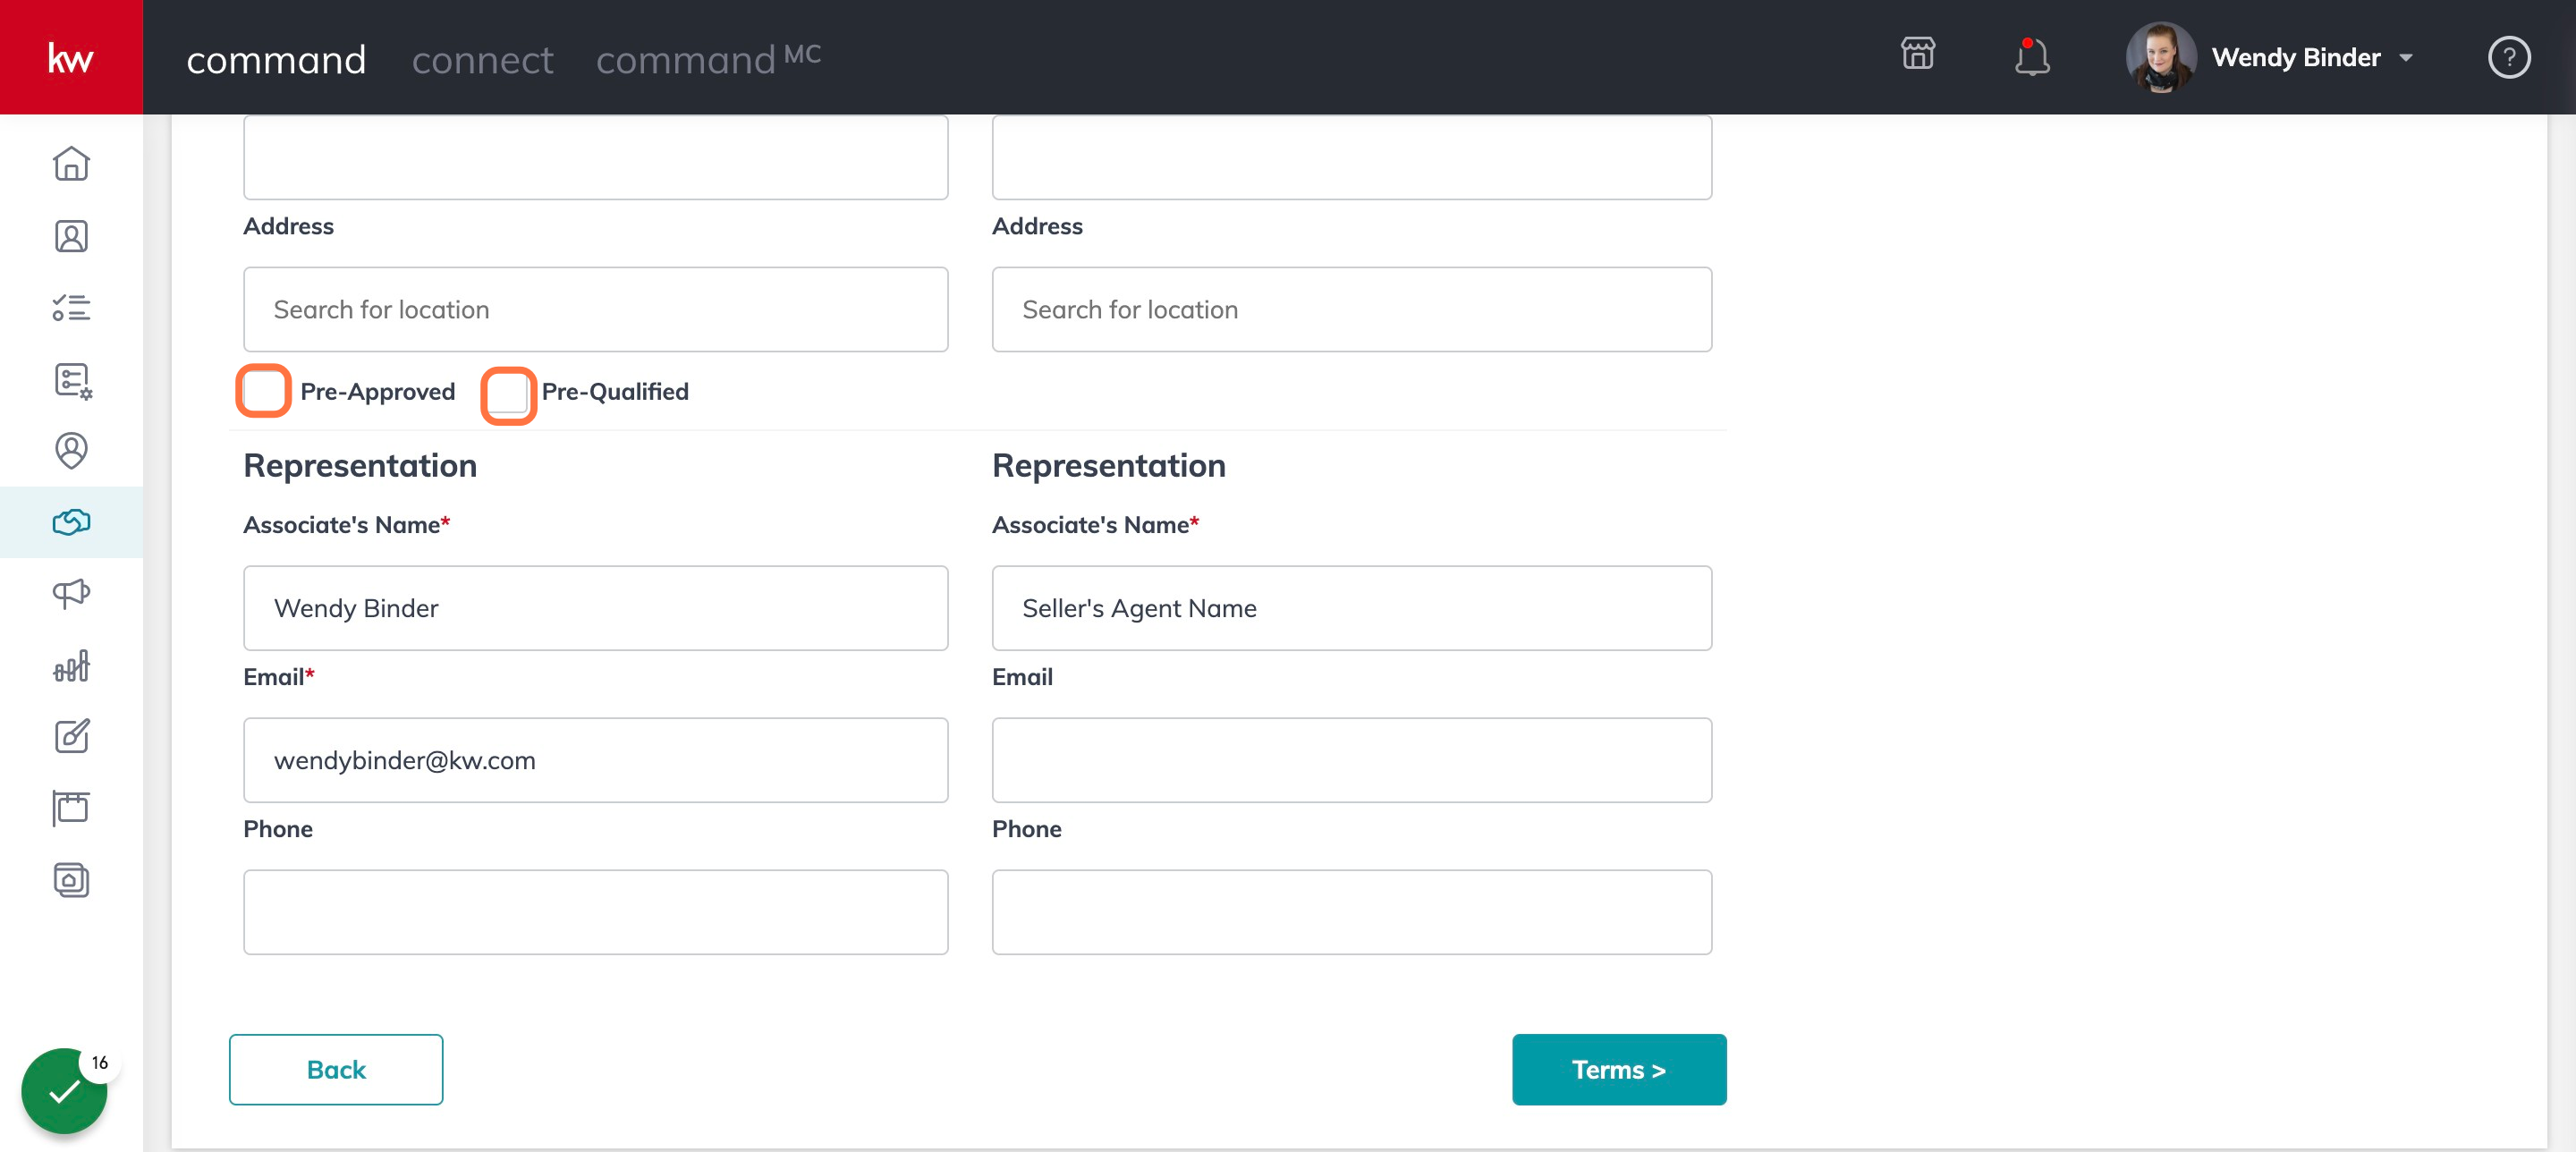Click the Terms > button

coord(1619,1069)
